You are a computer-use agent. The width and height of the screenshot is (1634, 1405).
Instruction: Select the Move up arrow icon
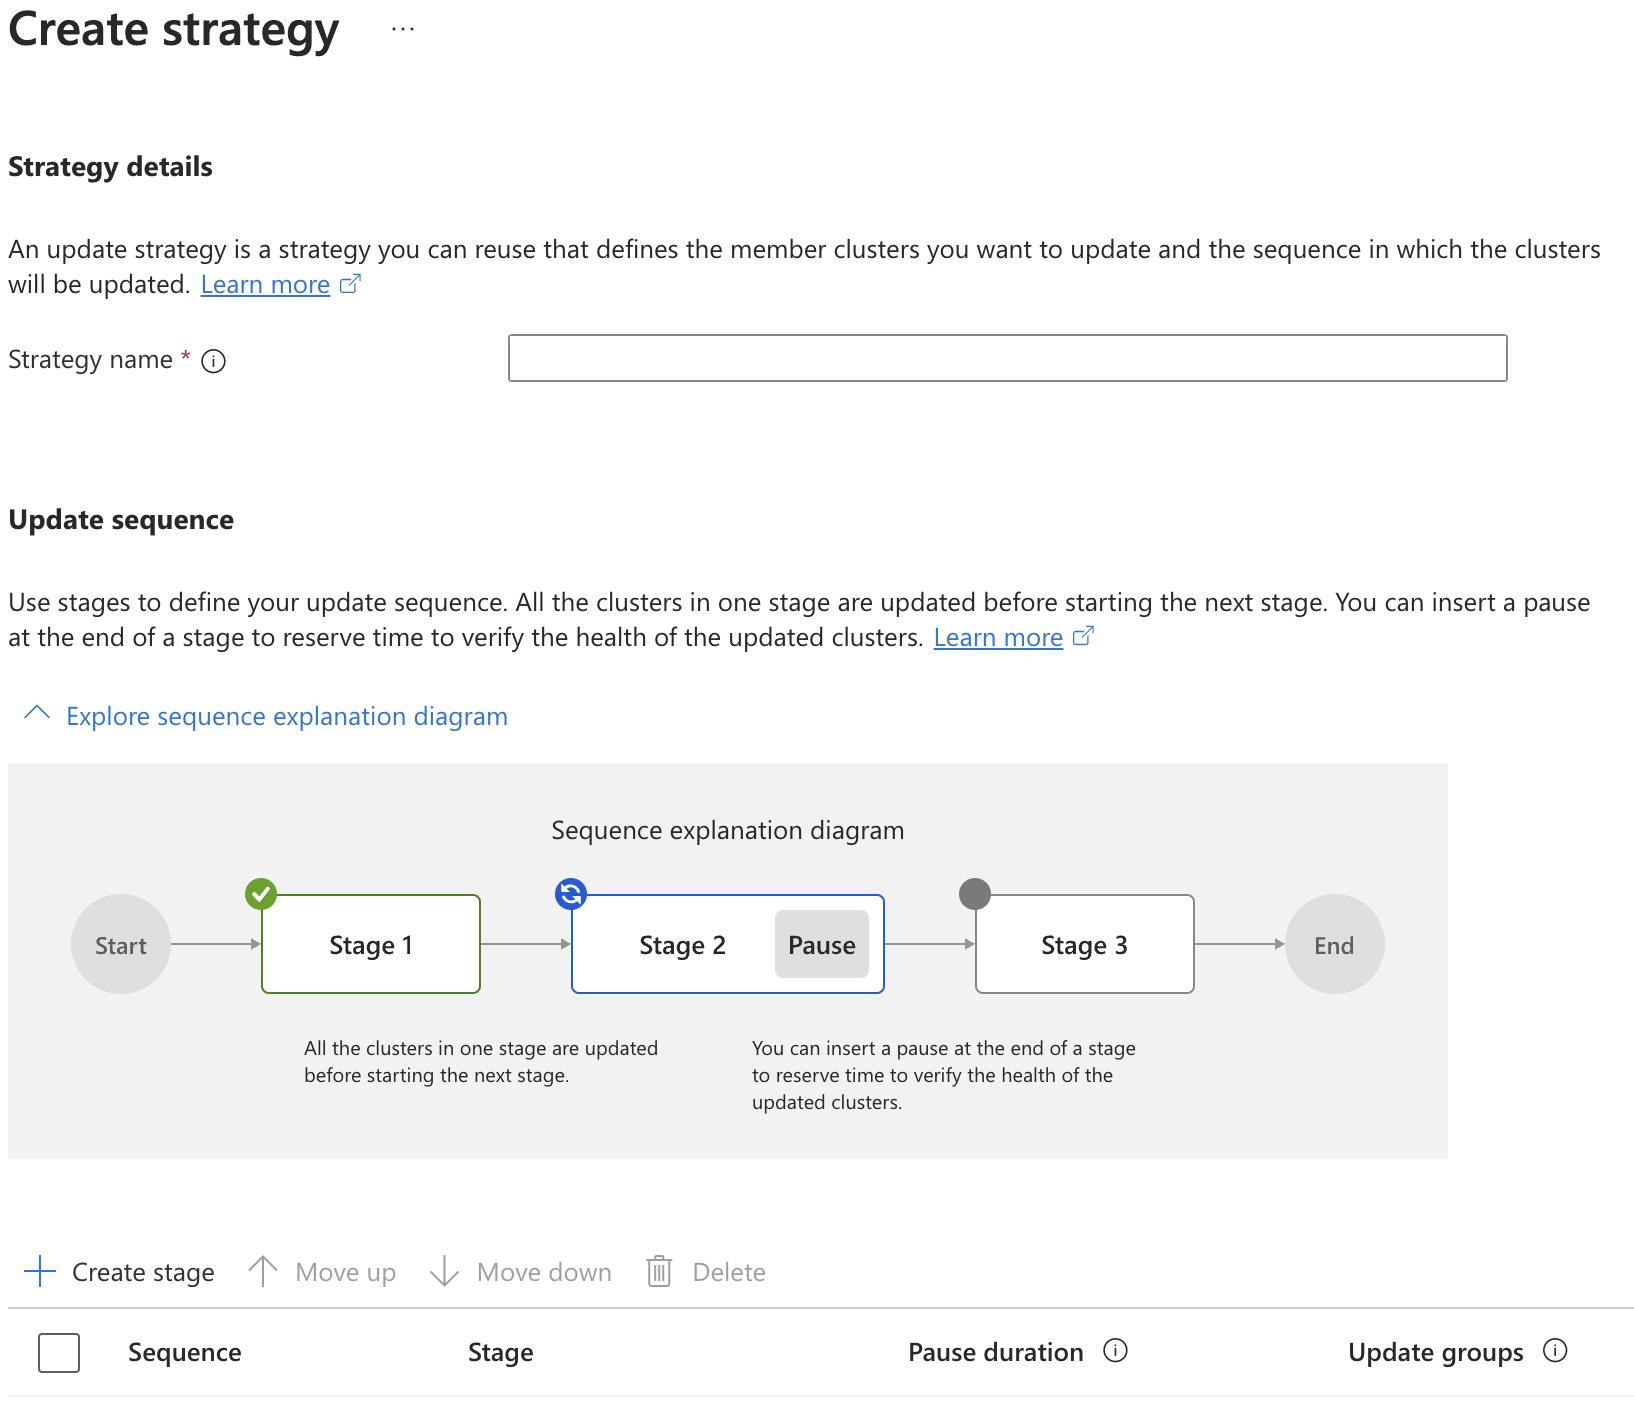pos(263,1271)
